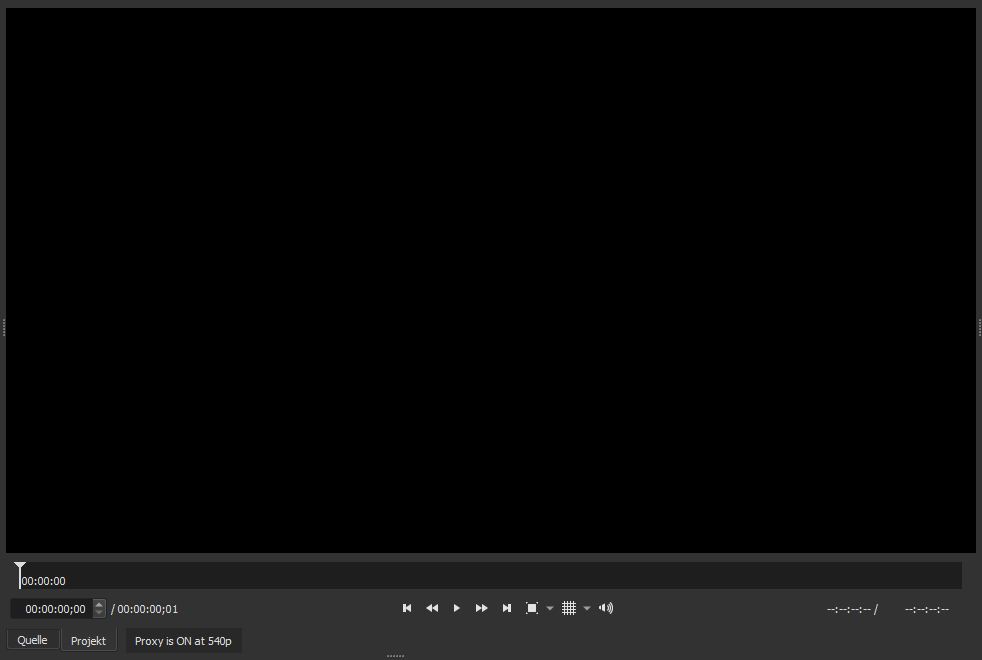Switch to the Projekt tab
This screenshot has width=982, height=660.
pos(88,640)
